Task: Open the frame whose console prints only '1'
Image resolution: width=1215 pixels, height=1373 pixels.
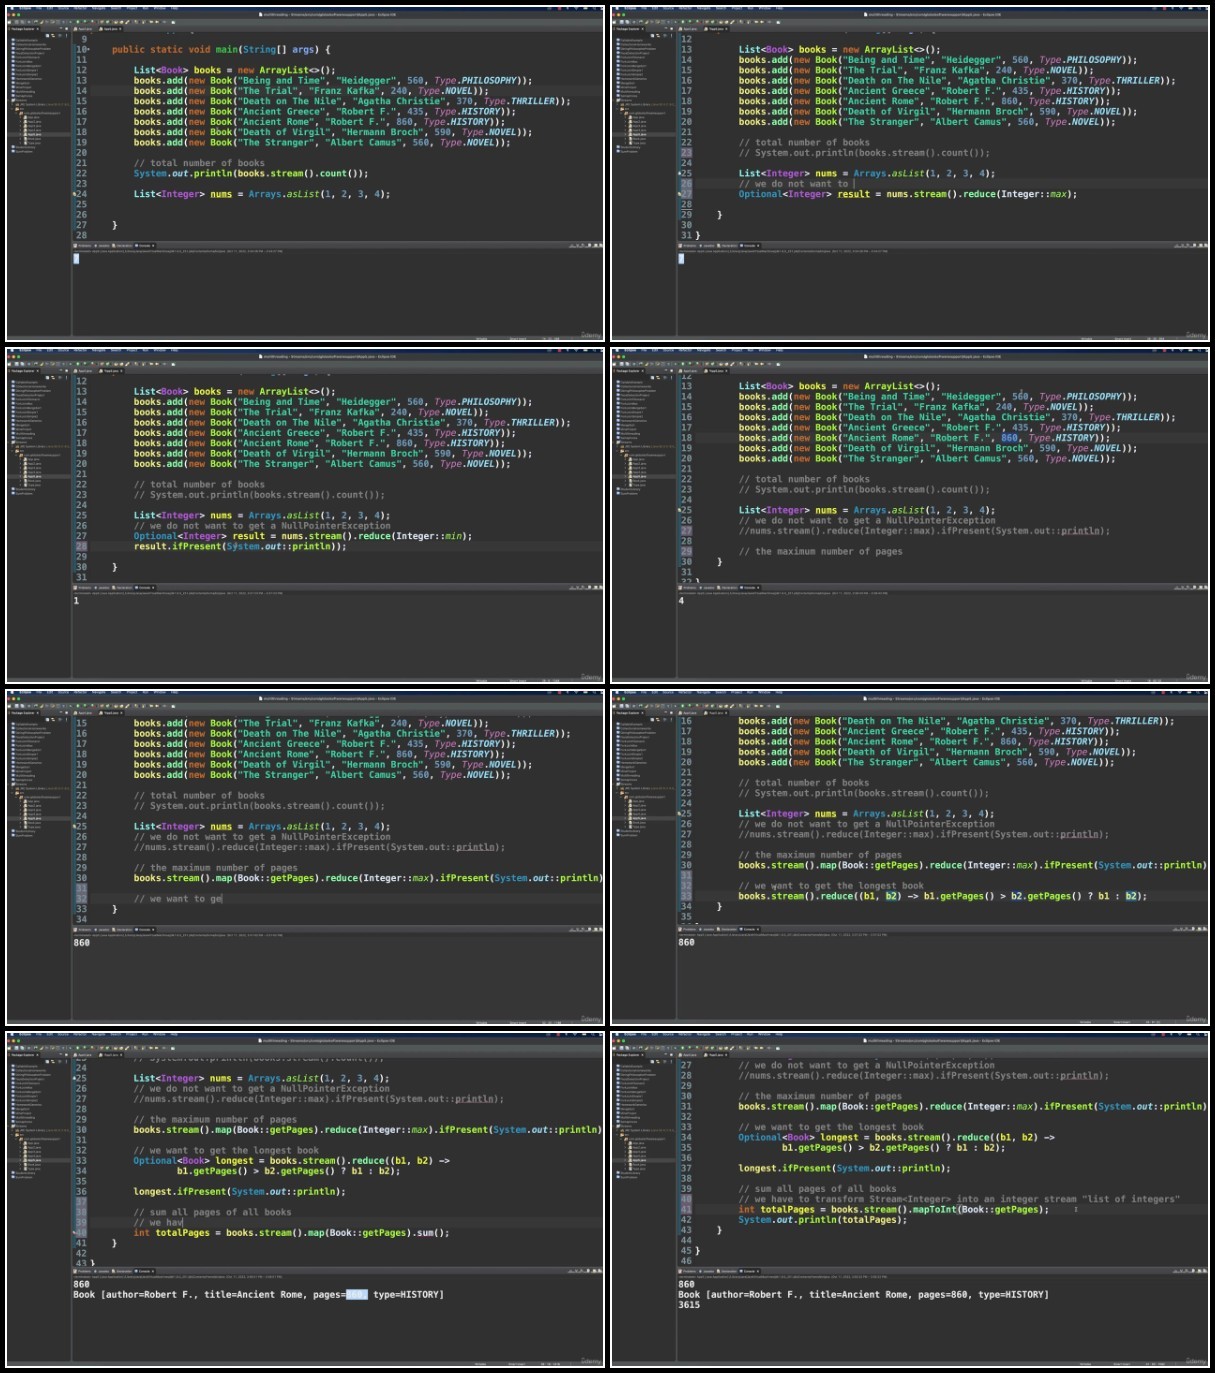Action: (305, 515)
